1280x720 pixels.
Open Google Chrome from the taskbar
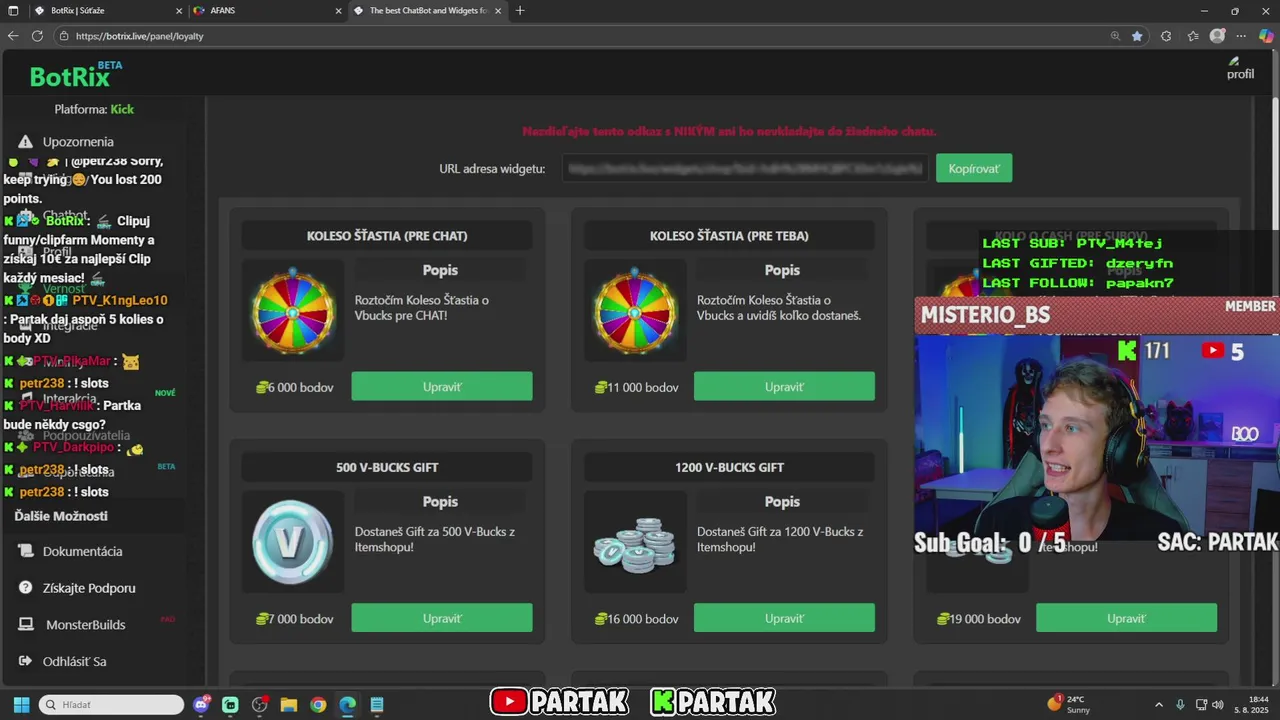(x=318, y=704)
